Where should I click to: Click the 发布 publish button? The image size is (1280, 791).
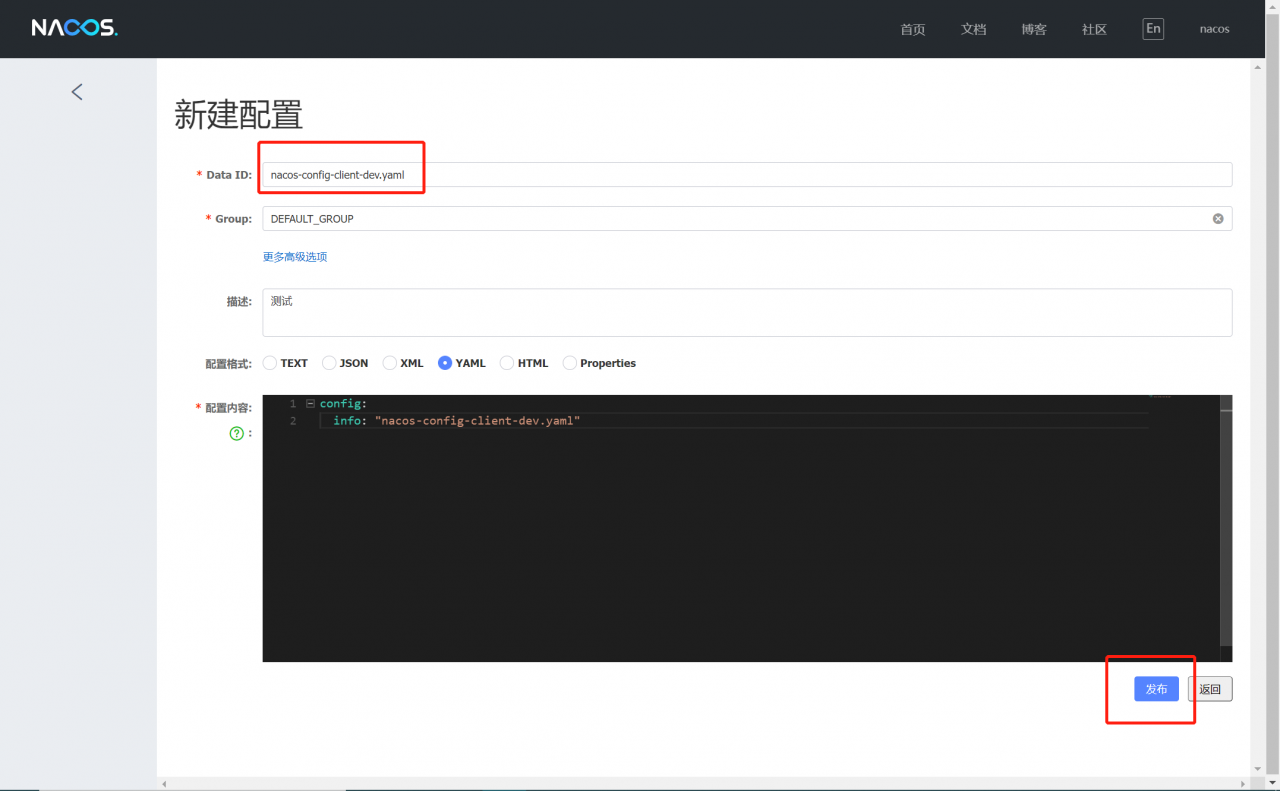click(x=1156, y=689)
